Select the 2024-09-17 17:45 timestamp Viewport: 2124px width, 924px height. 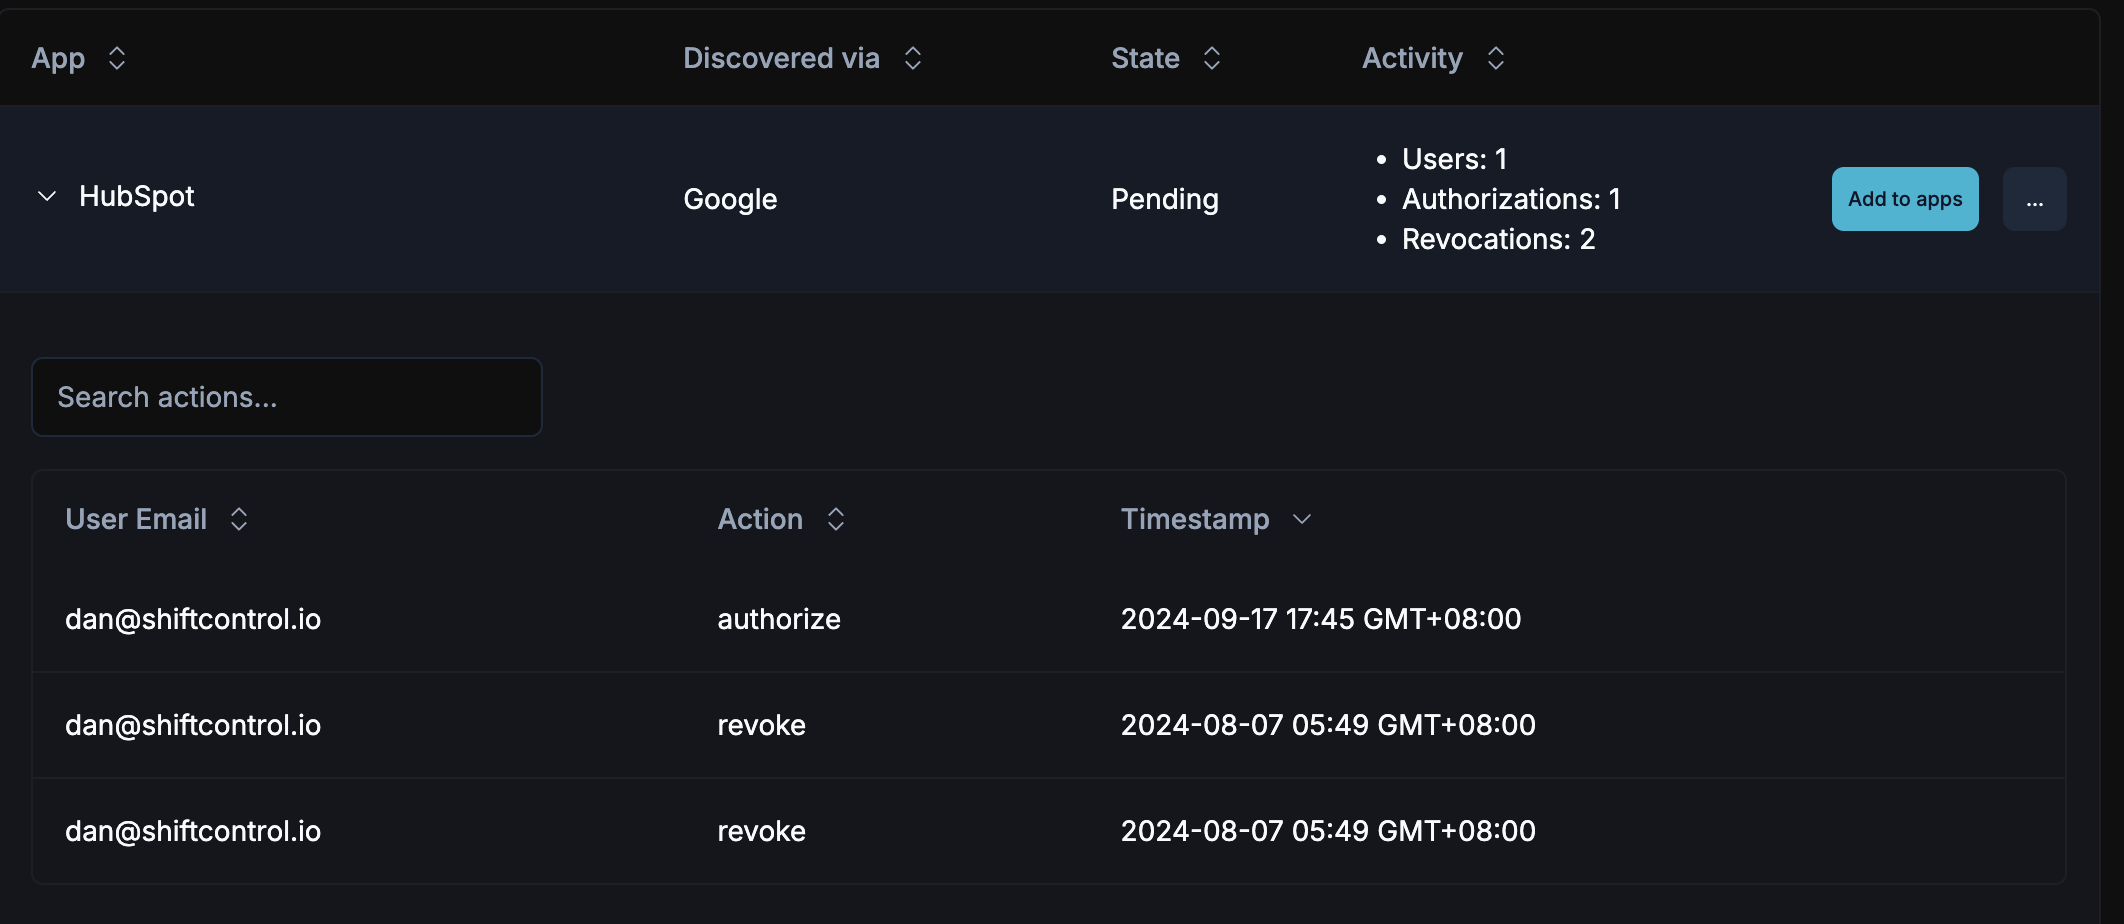(x=1320, y=619)
